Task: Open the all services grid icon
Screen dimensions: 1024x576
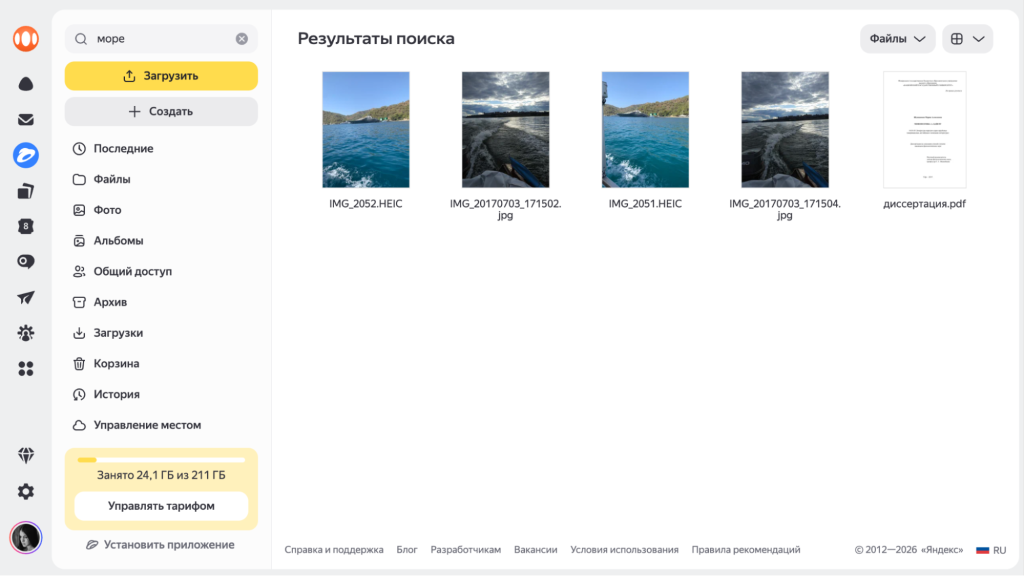Action: (26, 369)
